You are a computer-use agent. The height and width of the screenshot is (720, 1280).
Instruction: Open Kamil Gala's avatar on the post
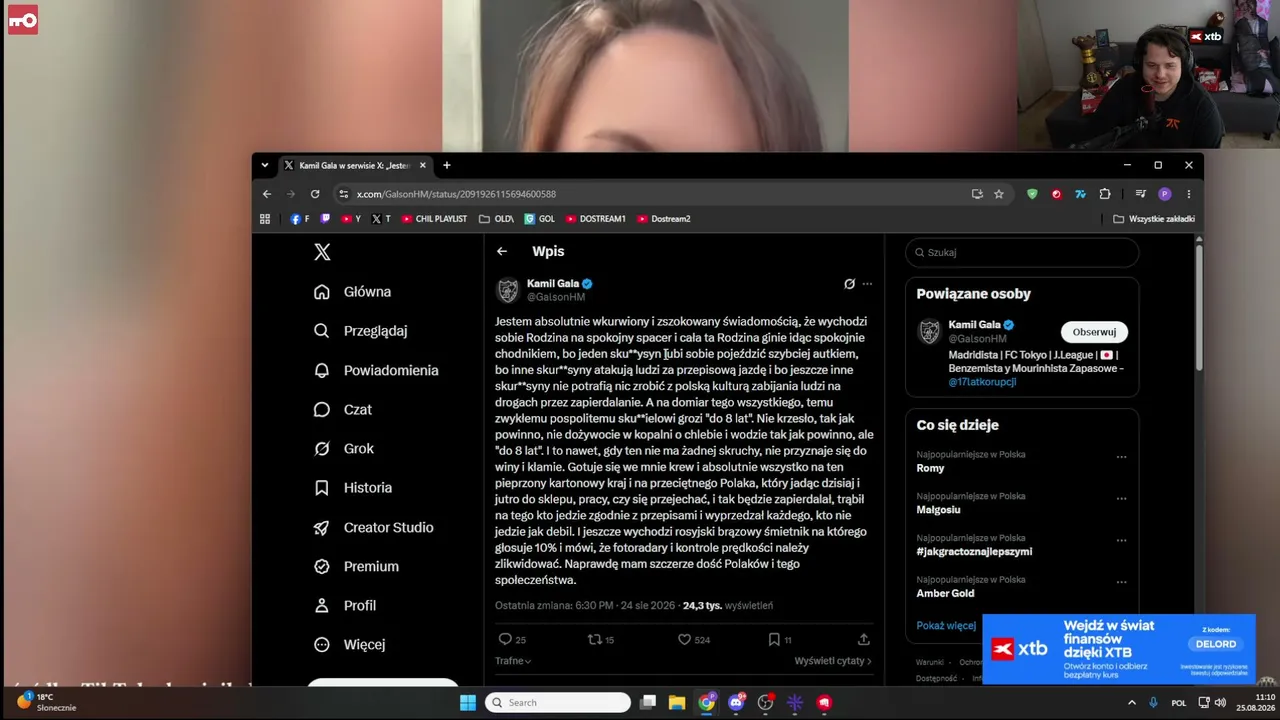508,290
